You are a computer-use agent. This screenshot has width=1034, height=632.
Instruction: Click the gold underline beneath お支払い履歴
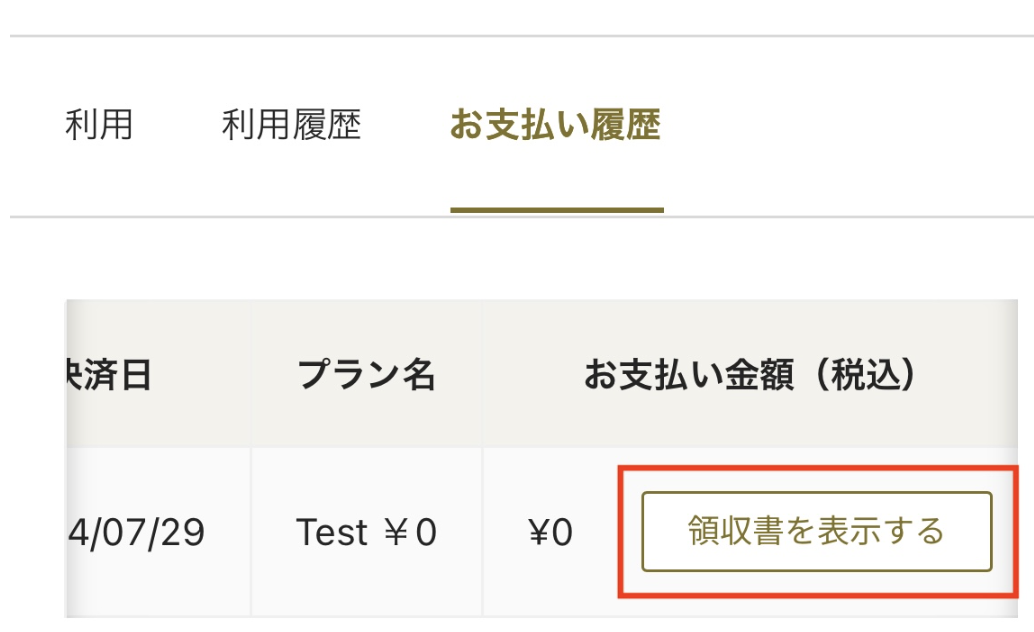pyautogui.click(x=556, y=210)
